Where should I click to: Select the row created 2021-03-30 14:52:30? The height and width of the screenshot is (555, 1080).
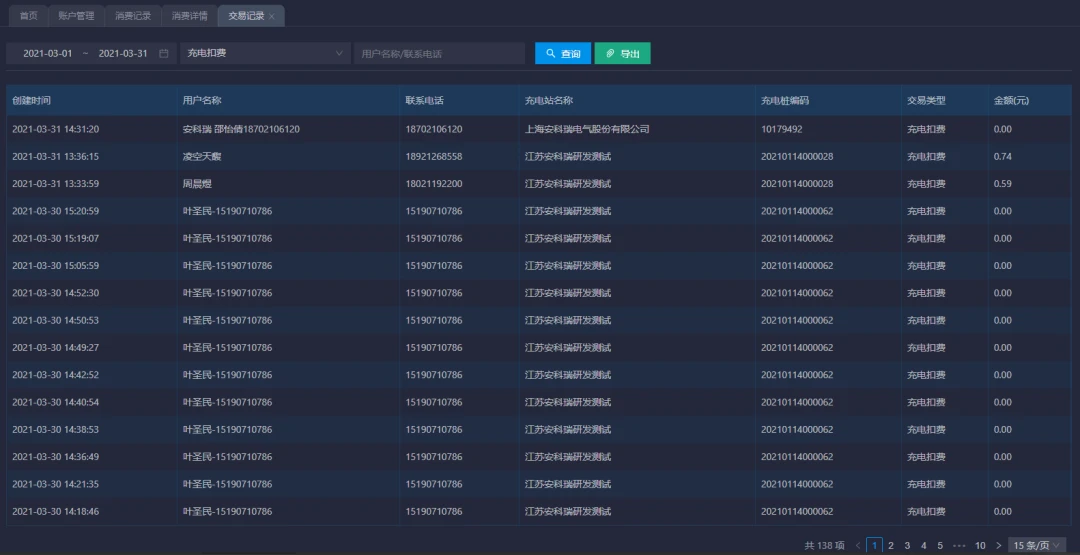point(539,293)
